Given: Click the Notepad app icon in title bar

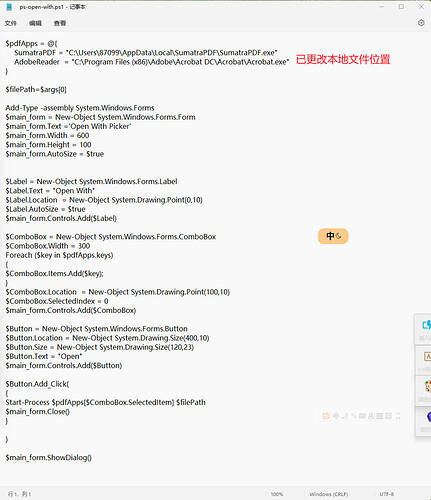Looking at the screenshot, I should click(x=9, y=7).
